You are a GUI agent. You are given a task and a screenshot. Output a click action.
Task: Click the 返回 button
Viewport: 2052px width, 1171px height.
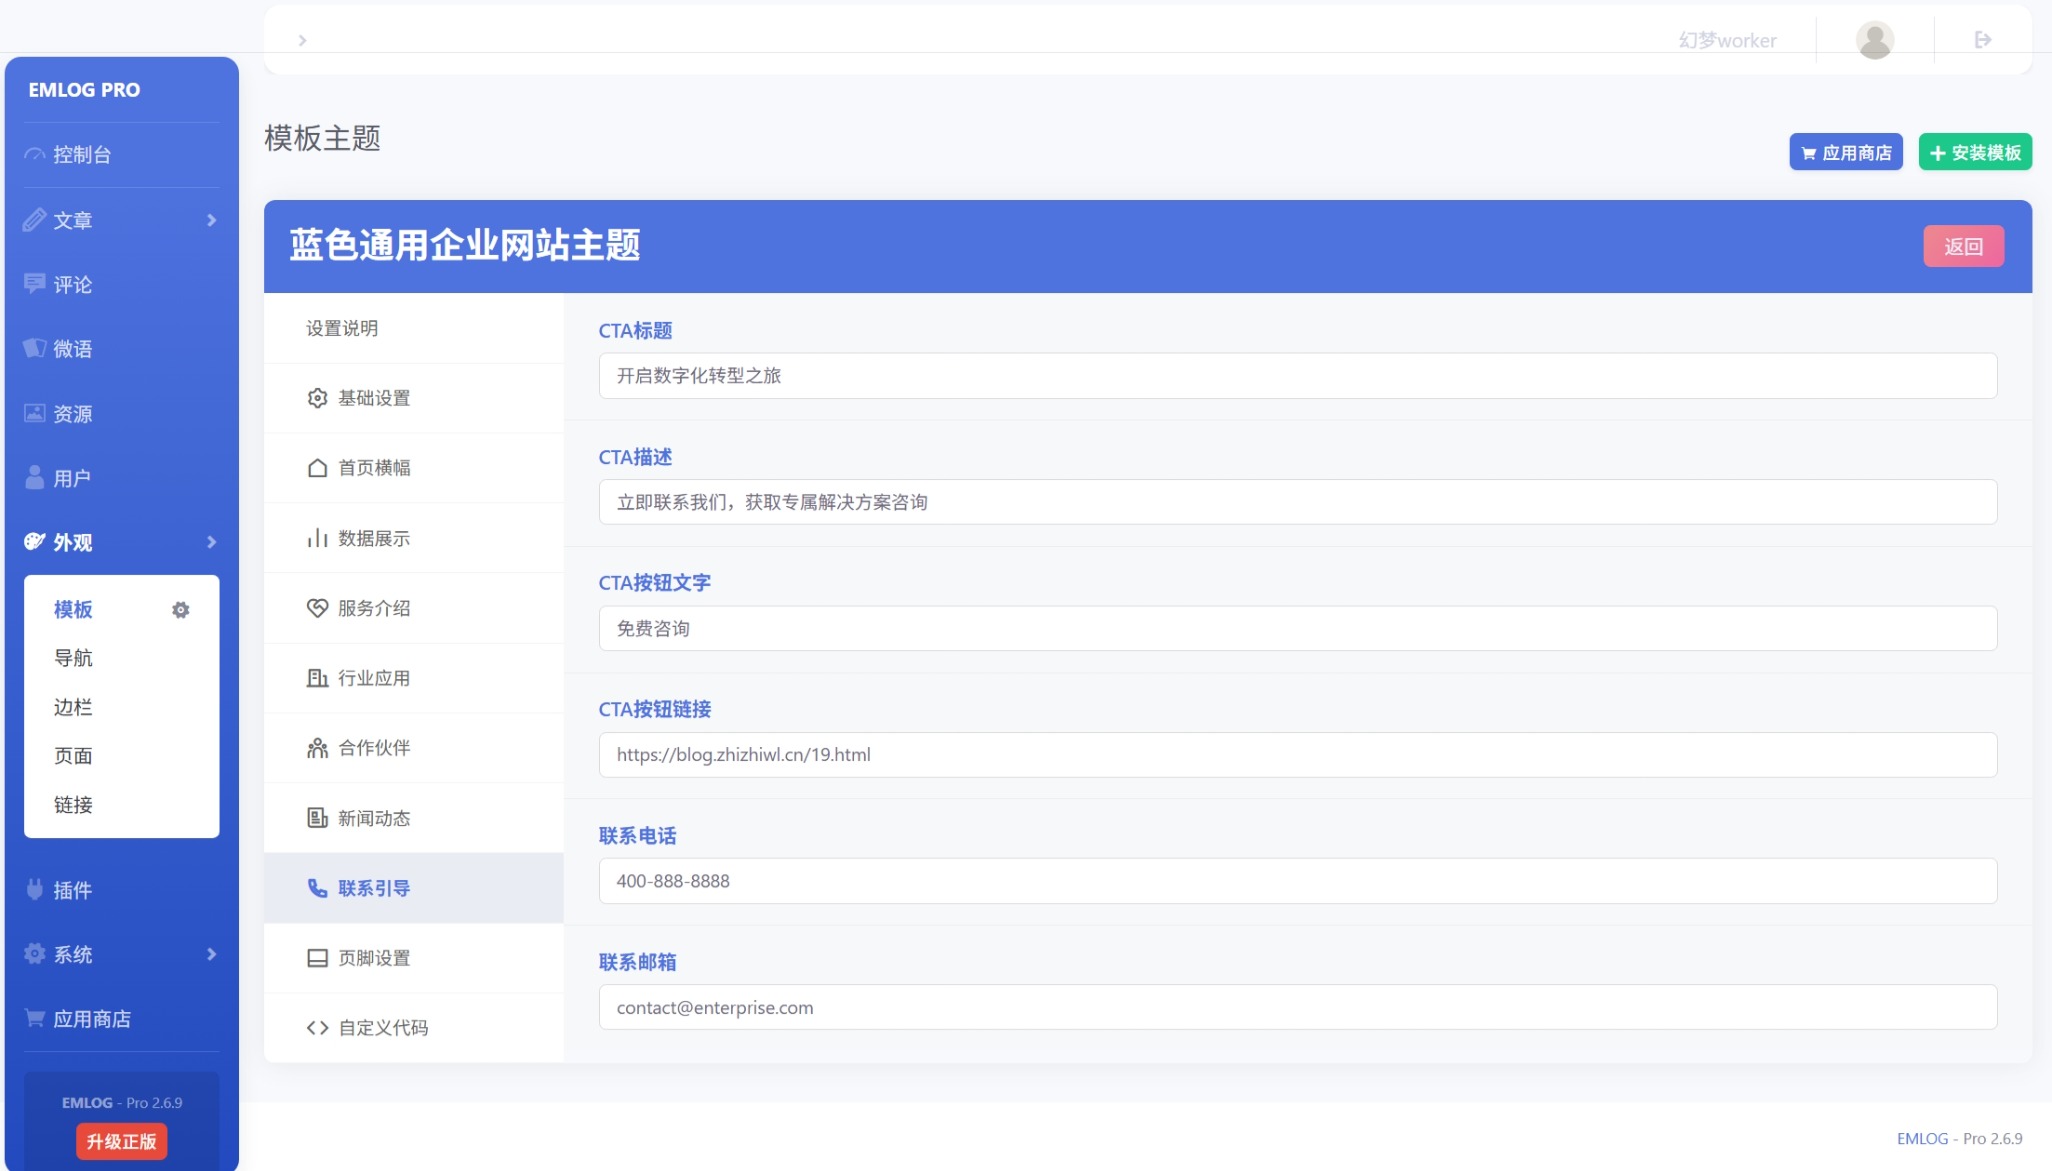(x=1963, y=246)
